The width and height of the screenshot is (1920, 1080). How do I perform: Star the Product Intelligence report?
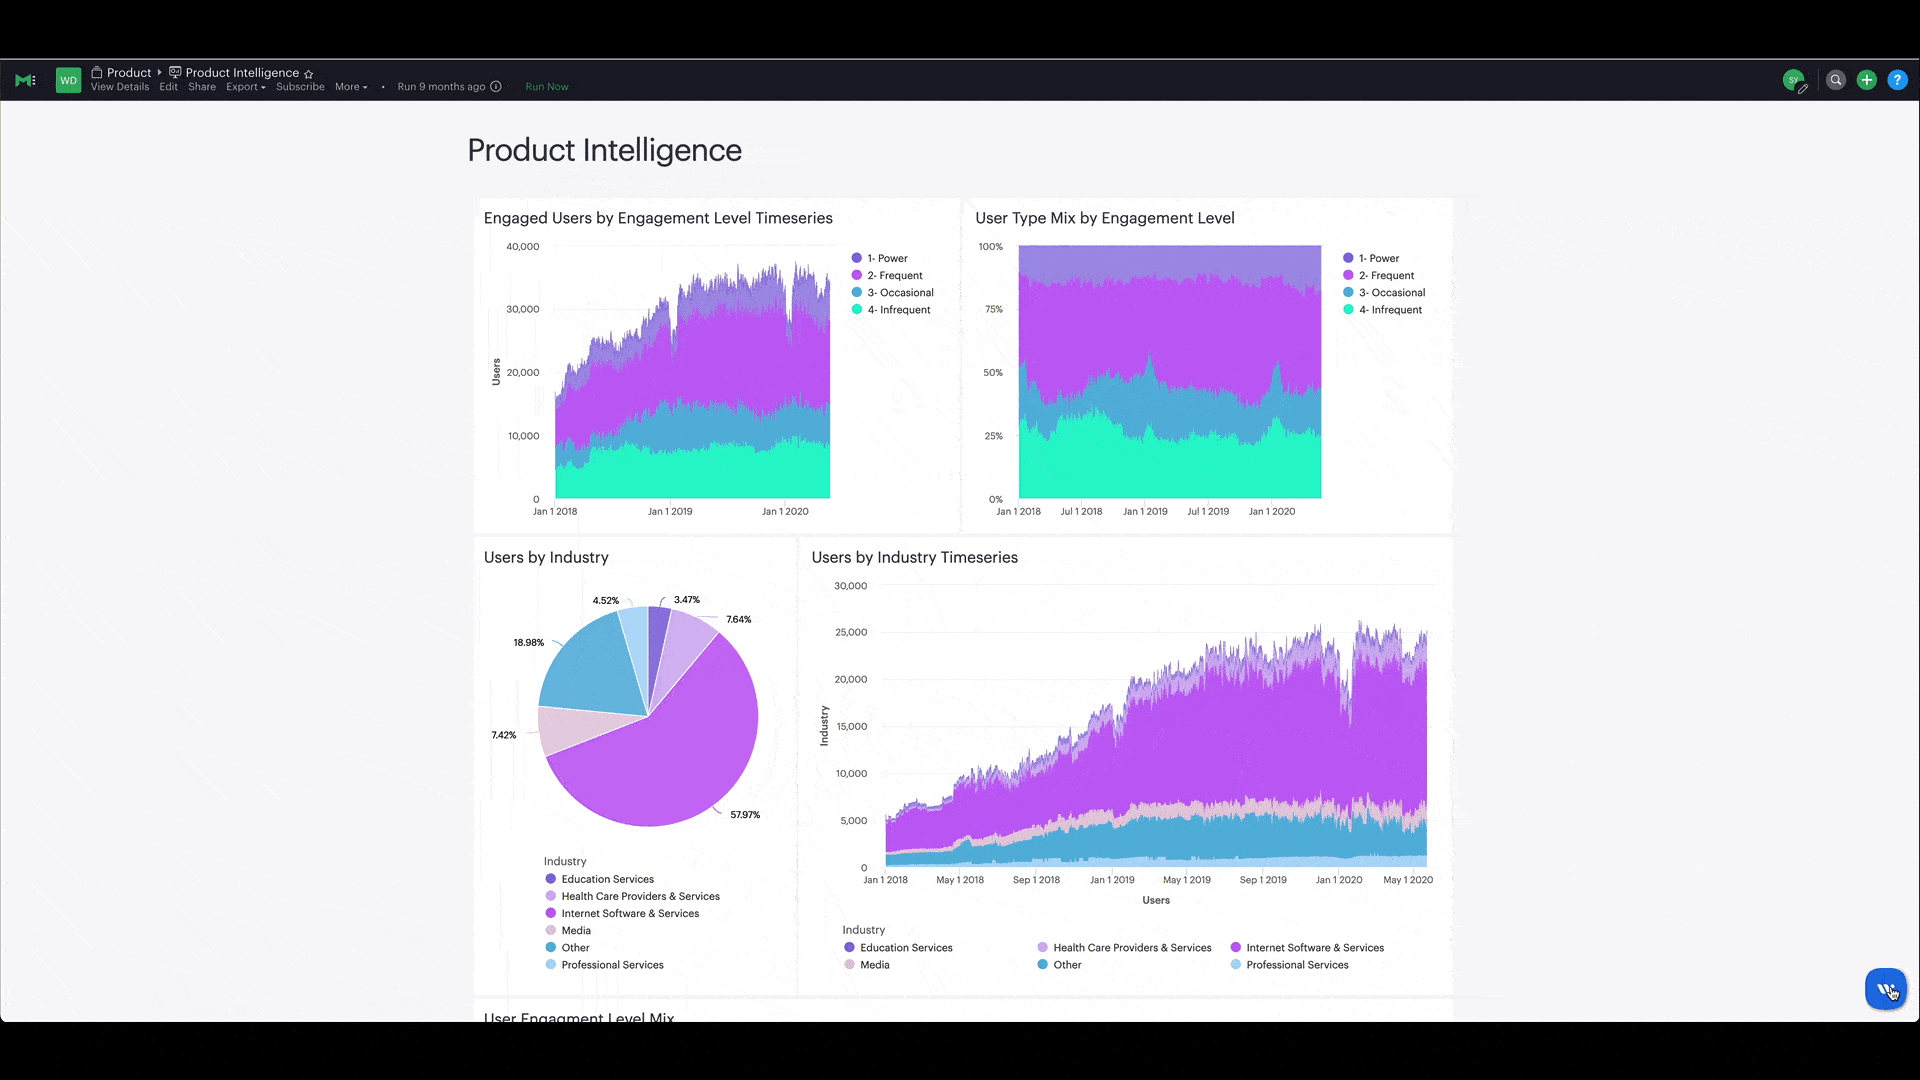(309, 74)
